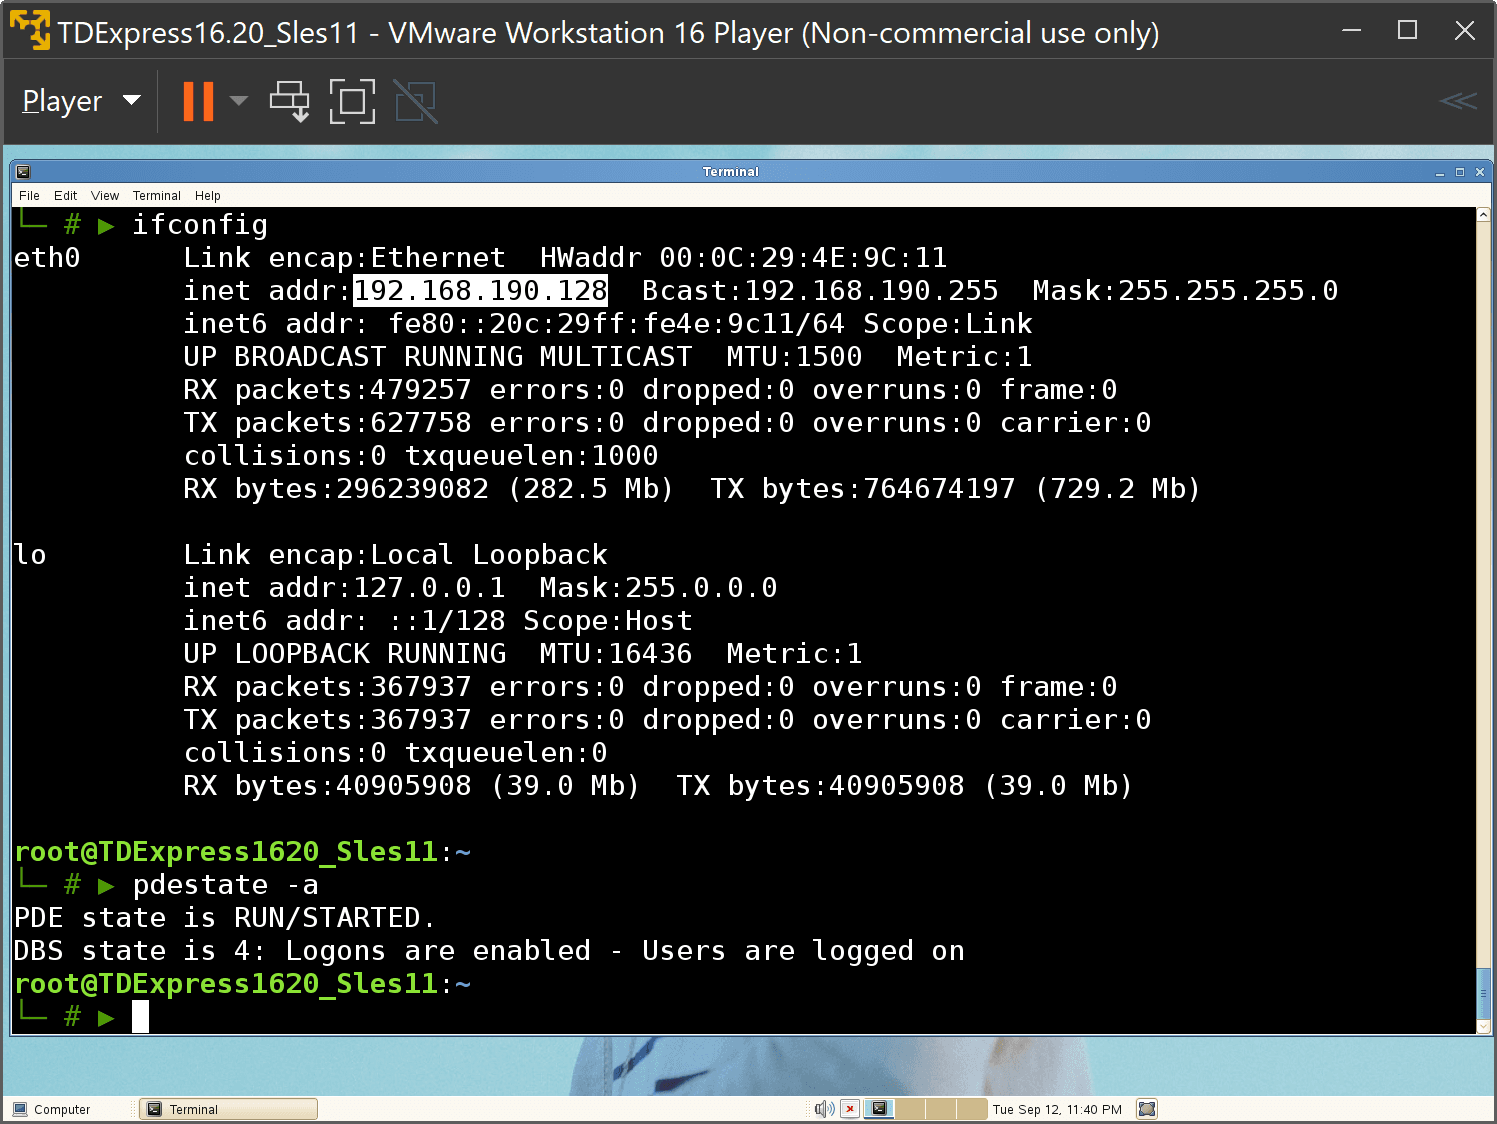Image resolution: width=1497 pixels, height=1124 pixels.
Task: Switch to the fourth workspace
Action: [972, 1109]
